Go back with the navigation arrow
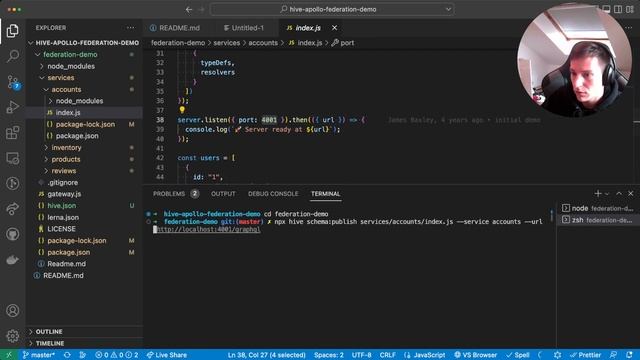The width and height of the screenshot is (640, 360). pyautogui.click(x=189, y=9)
